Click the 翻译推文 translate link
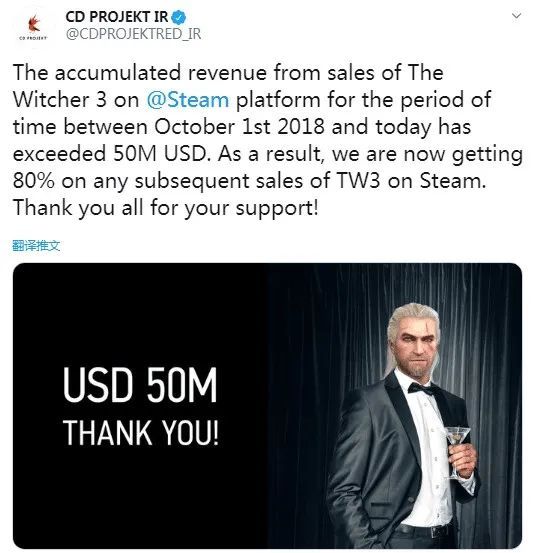Screen dimensions: 534x553 (x=36, y=245)
